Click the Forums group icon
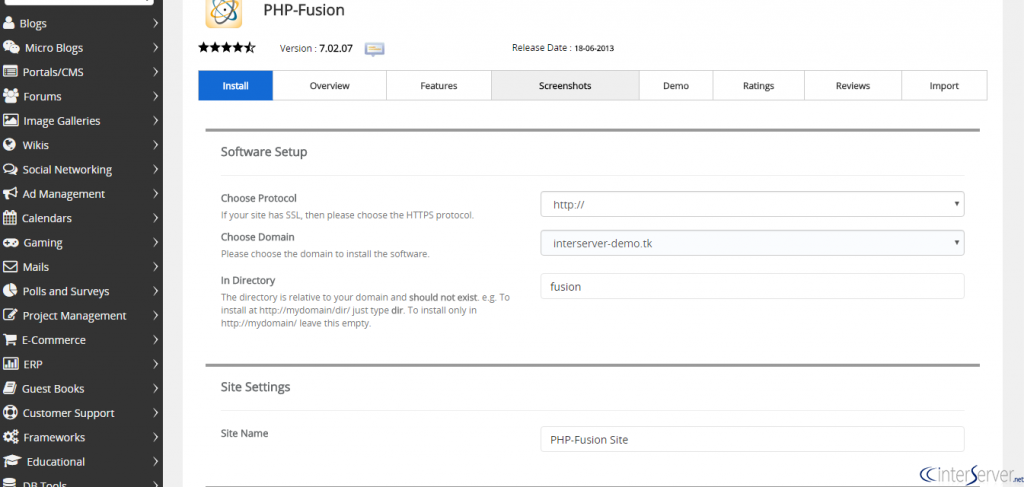This screenshot has width=1024, height=487. 10,96
